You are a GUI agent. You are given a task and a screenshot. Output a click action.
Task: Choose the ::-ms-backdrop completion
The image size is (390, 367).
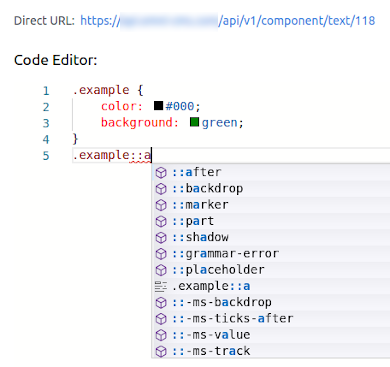coord(271,302)
